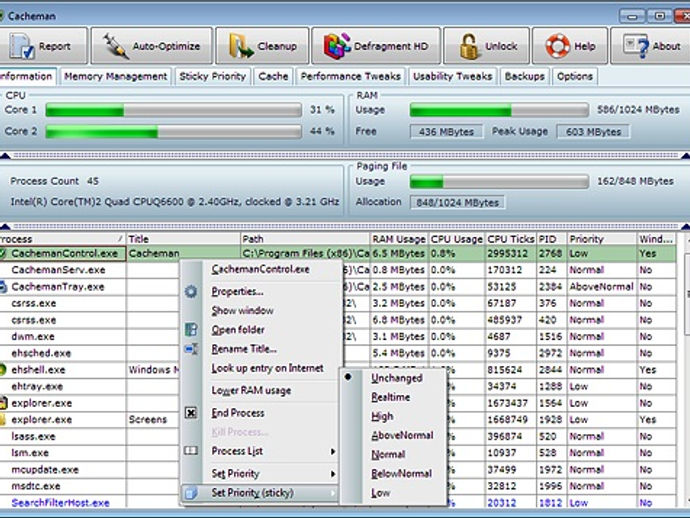Switch to the Memory Management tab
The height and width of the screenshot is (518, 690).
116,77
